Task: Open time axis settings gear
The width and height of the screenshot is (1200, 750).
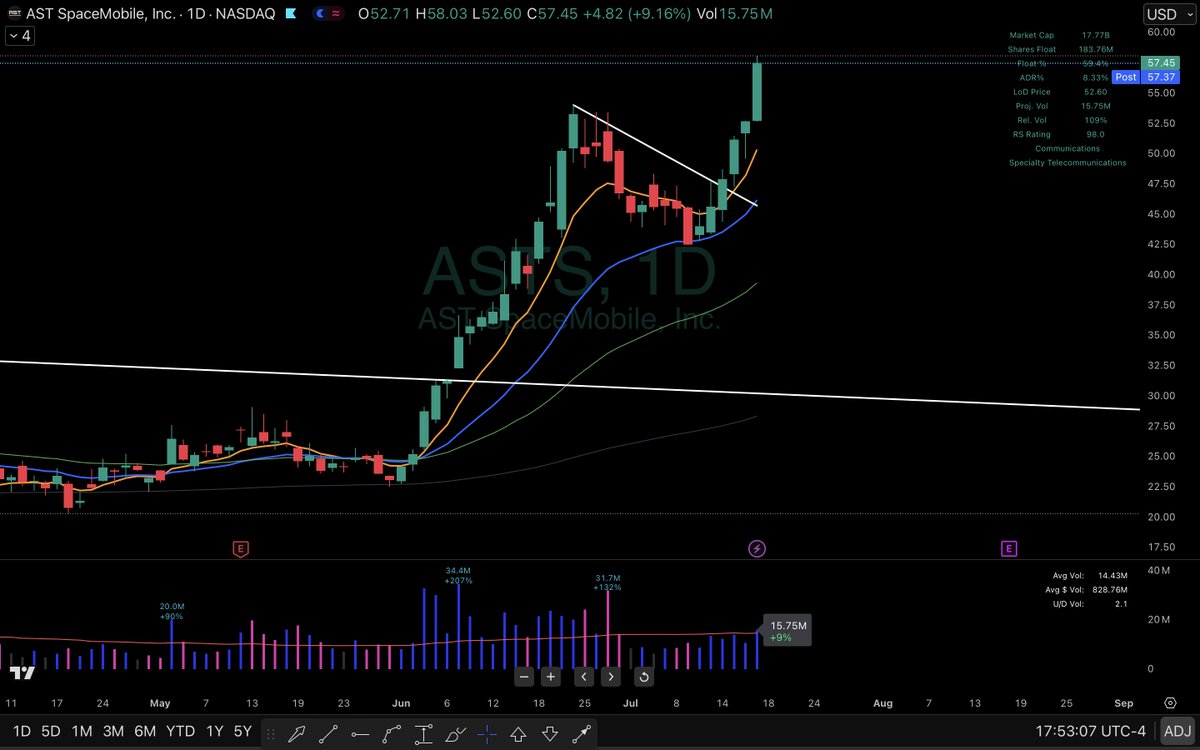Action: click(x=1170, y=703)
